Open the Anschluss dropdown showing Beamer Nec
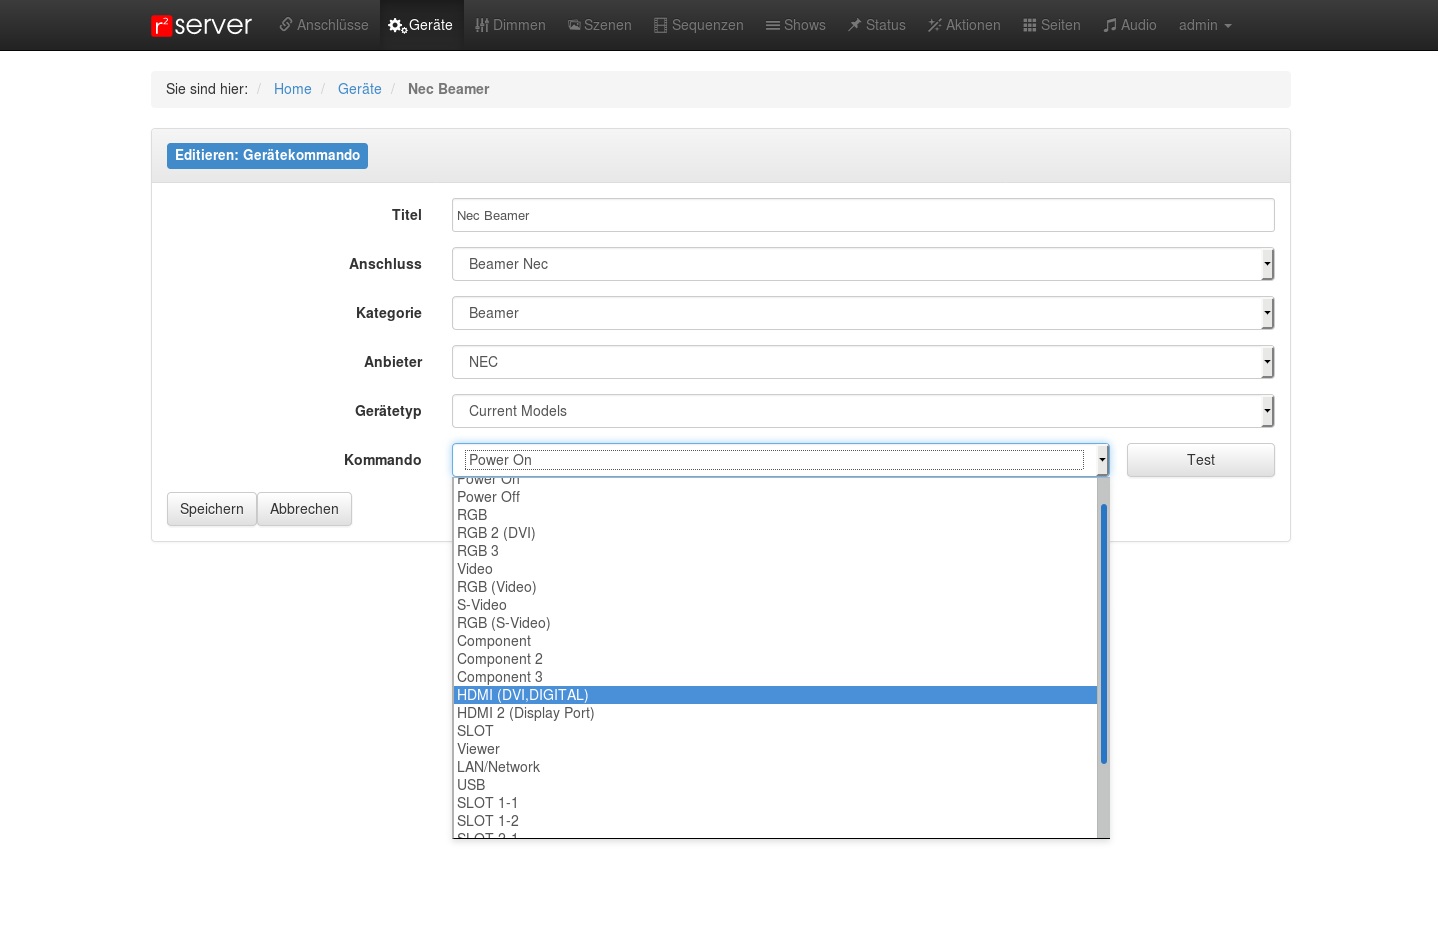This screenshot has width=1438, height=937. (862, 264)
